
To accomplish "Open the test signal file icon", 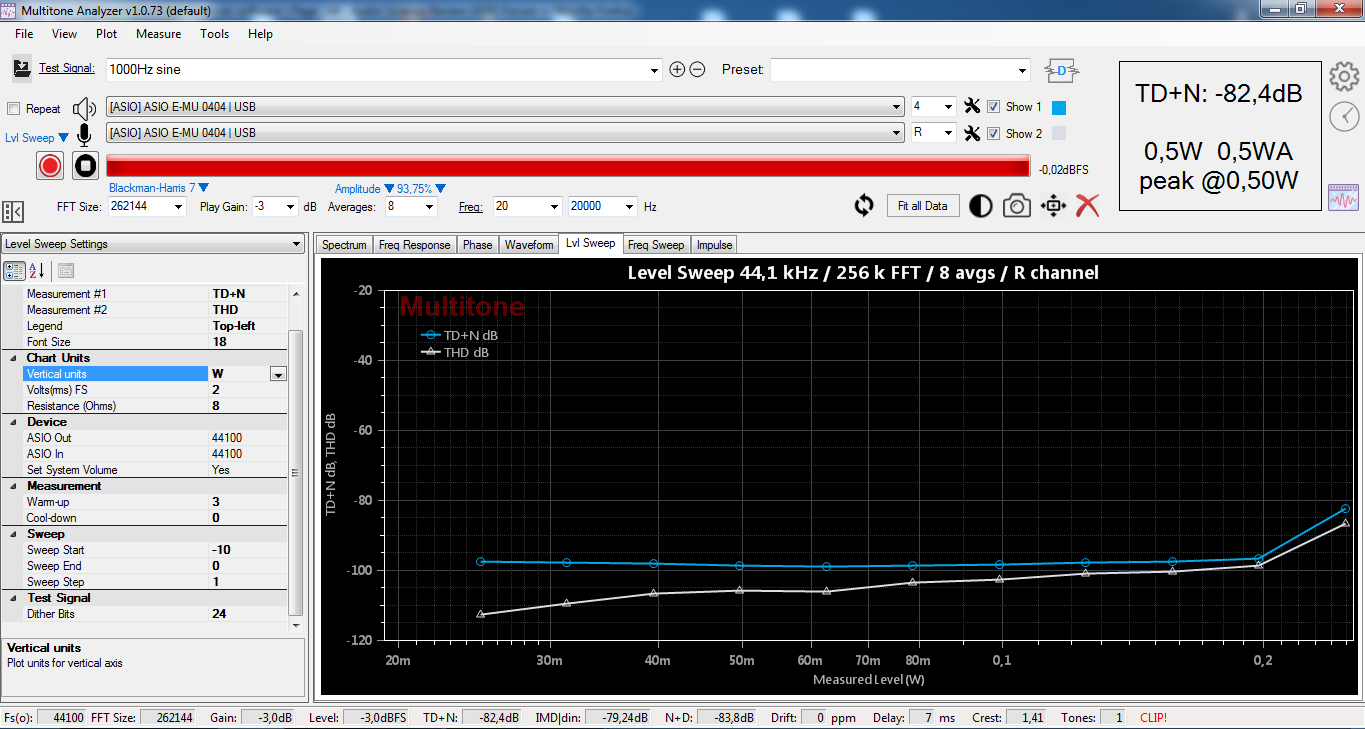I will 22,69.
